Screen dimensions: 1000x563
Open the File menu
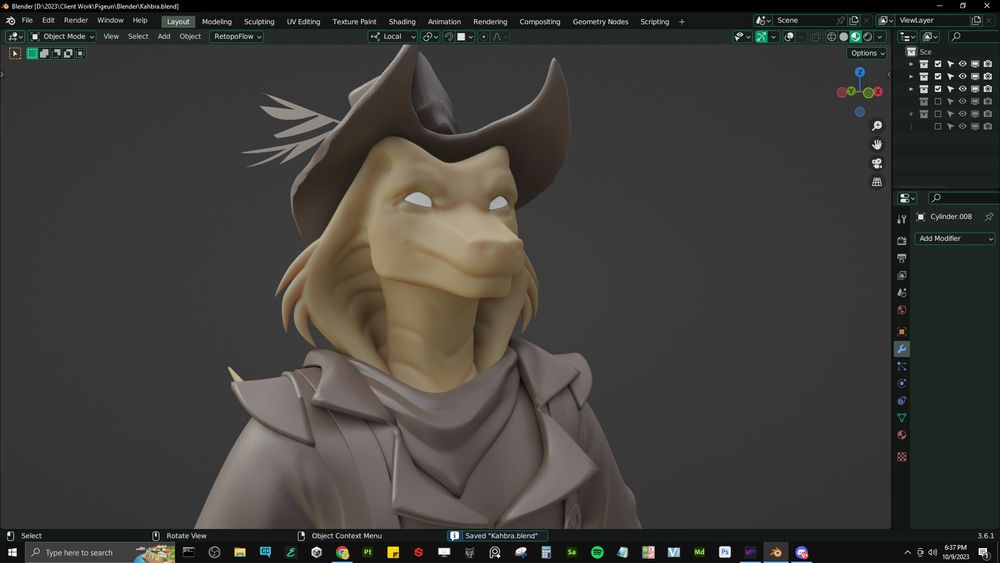(x=27, y=20)
